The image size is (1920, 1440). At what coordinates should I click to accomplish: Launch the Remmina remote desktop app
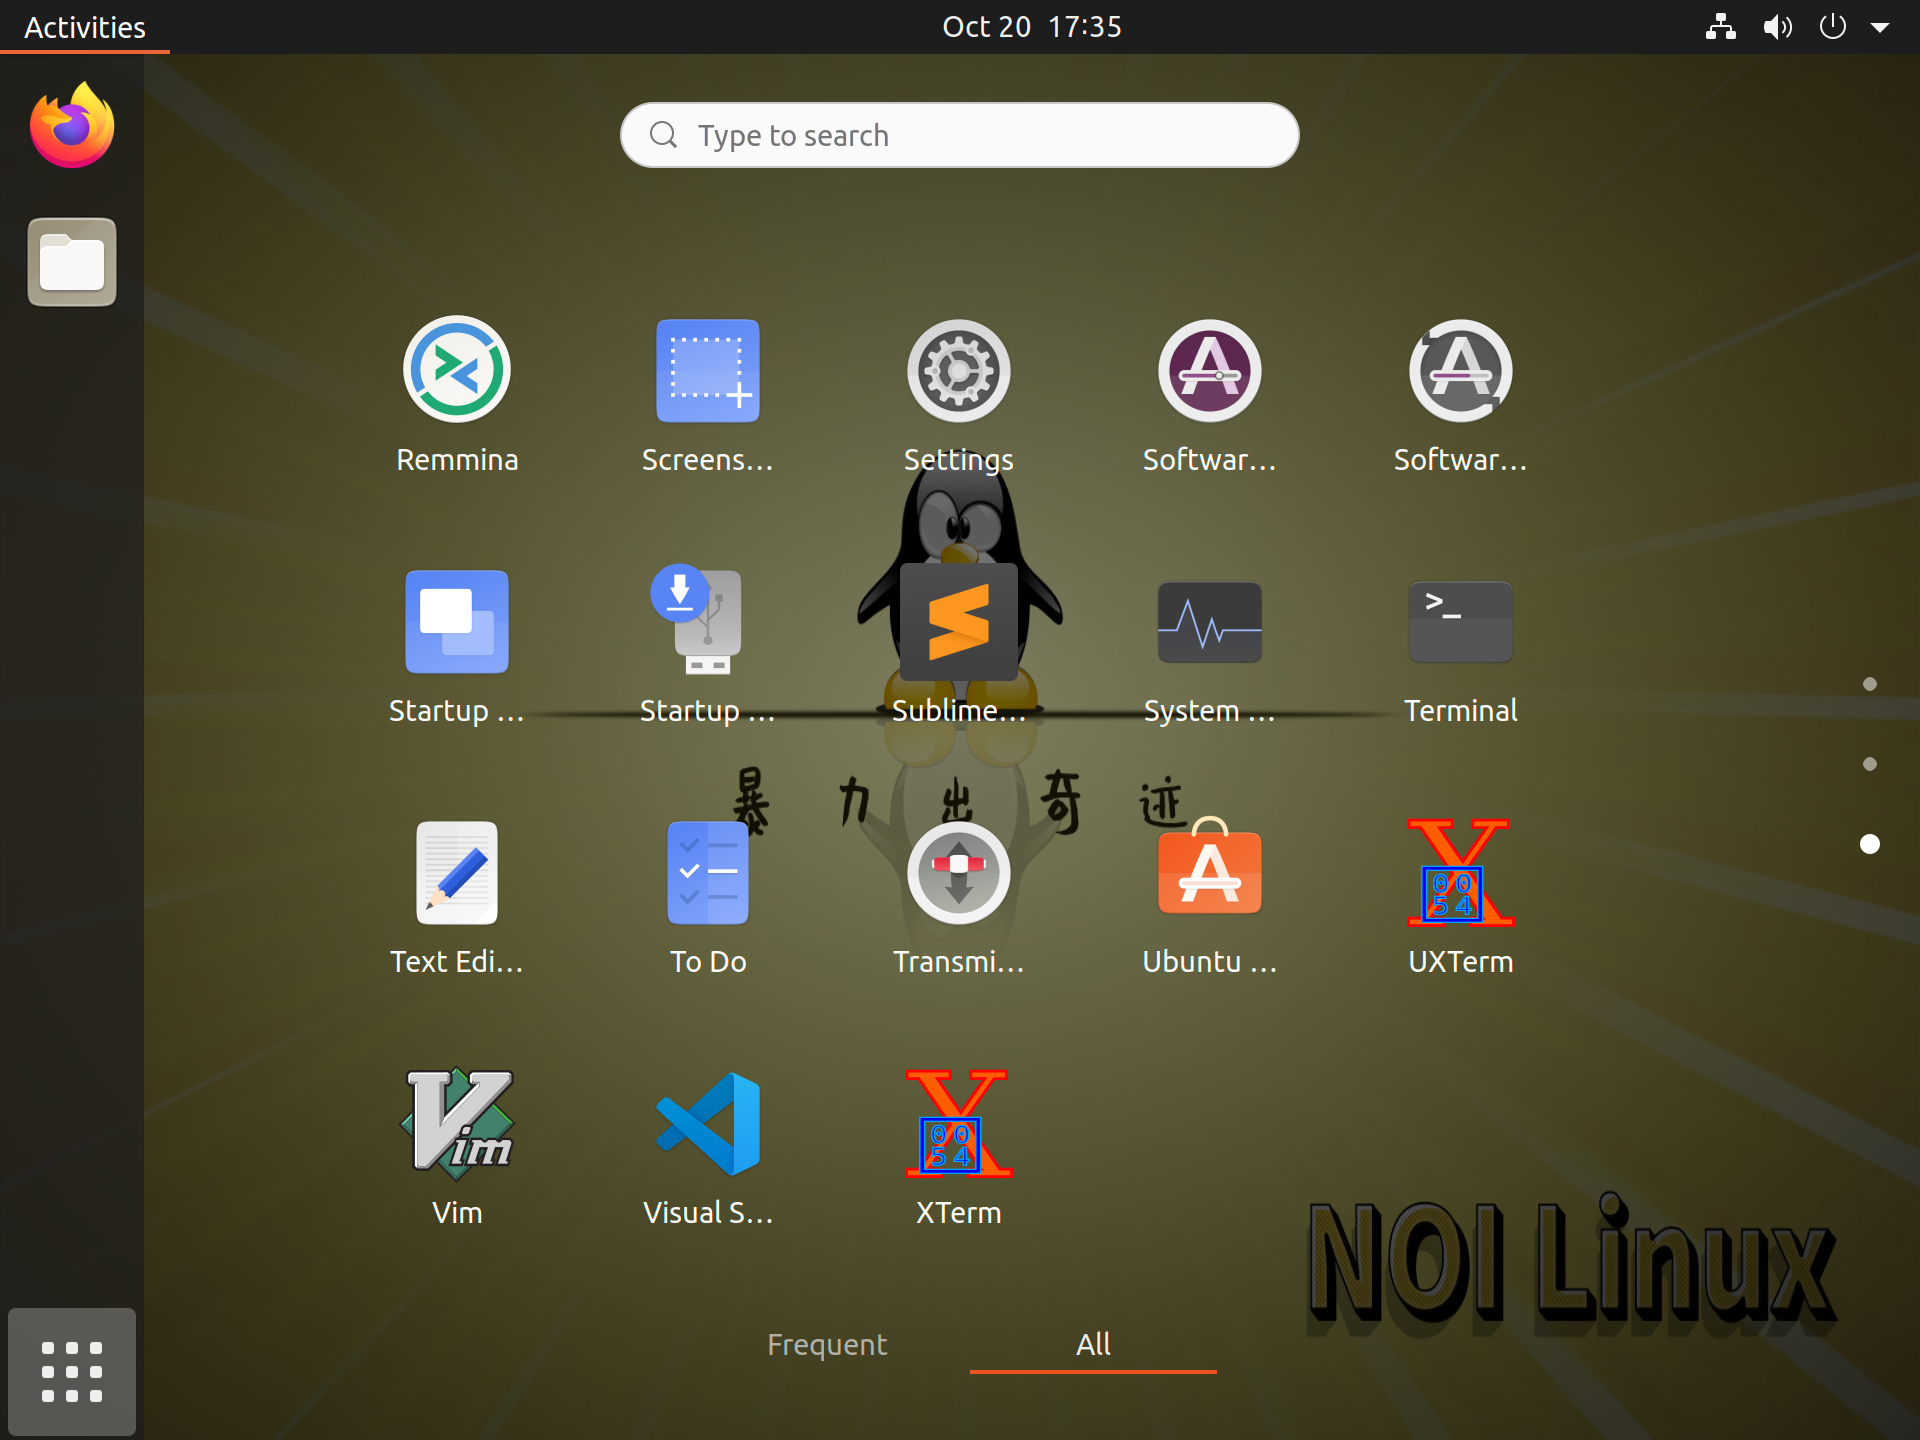coord(457,370)
